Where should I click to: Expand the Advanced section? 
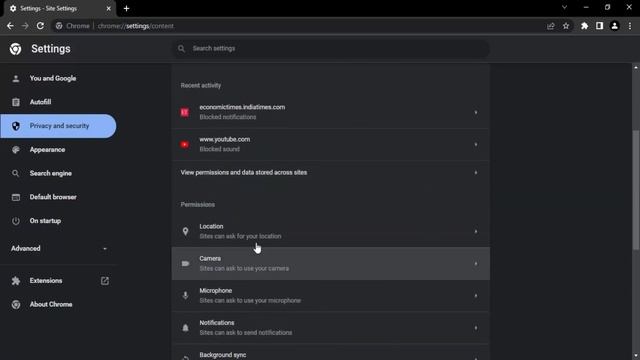(x=58, y=248)
